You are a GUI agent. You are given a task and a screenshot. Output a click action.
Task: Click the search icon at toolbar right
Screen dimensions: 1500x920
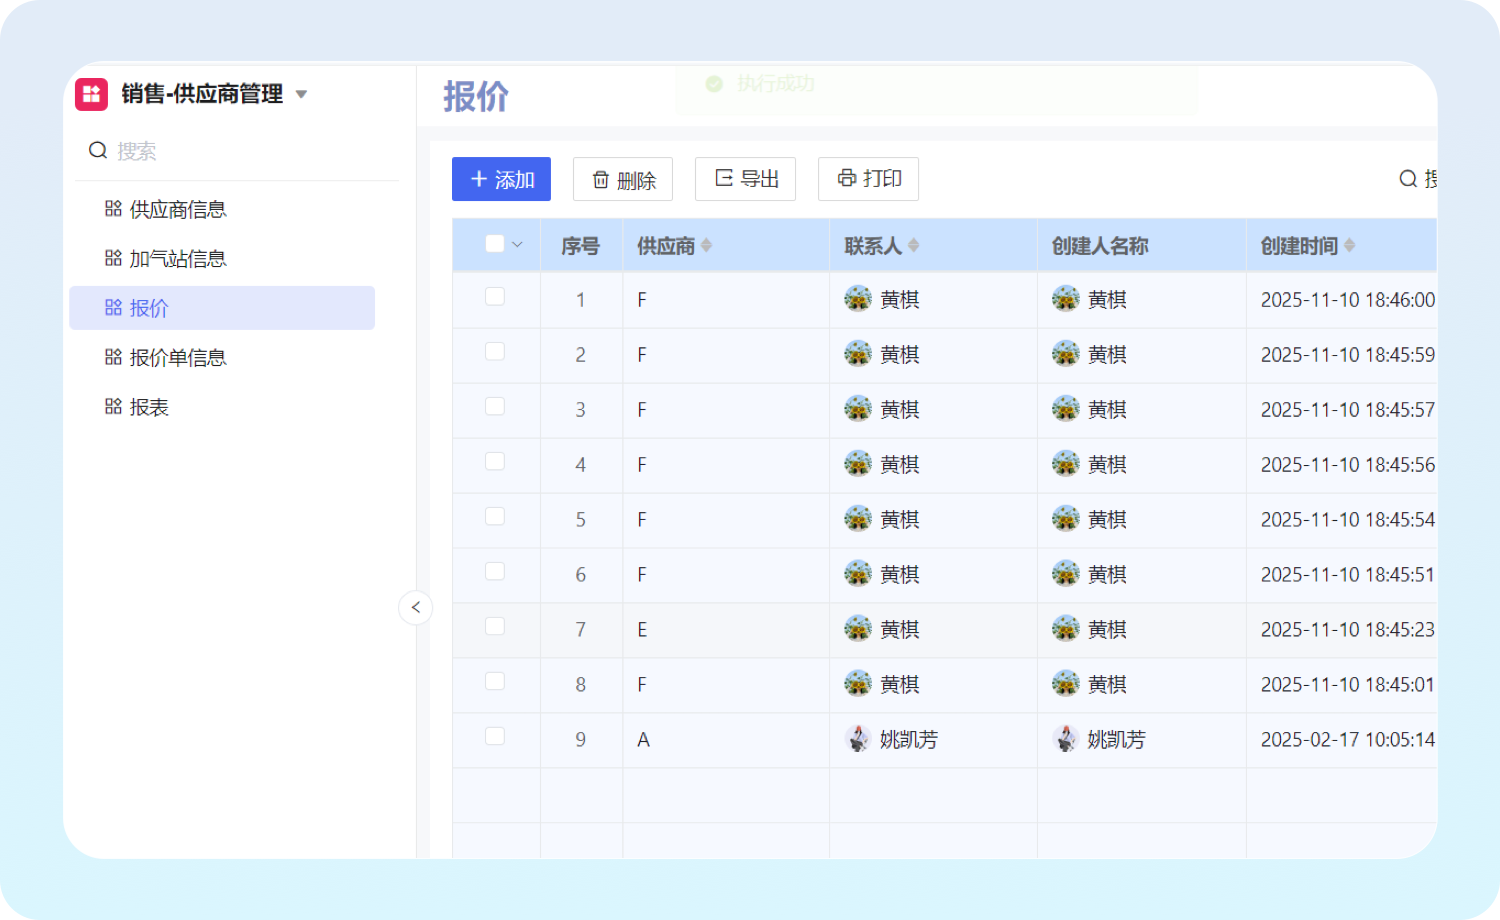click(1407, 179)
